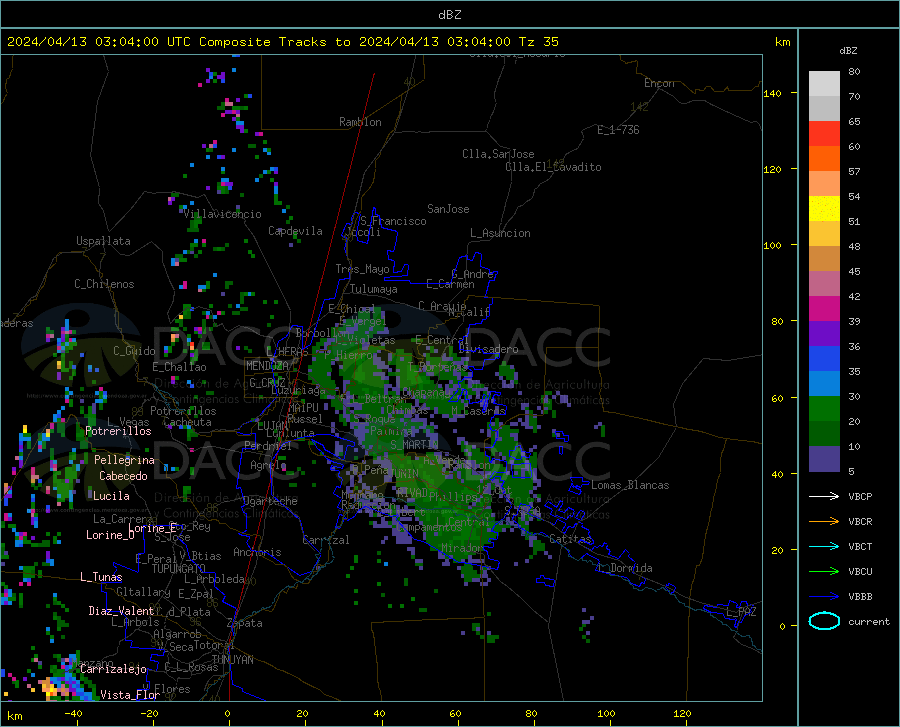Image resolution: width=900 pixels, height=727 pixels.
Task: Click the TUPUNGATO map label
Action: pyautogui.click(x=179, y=569)
